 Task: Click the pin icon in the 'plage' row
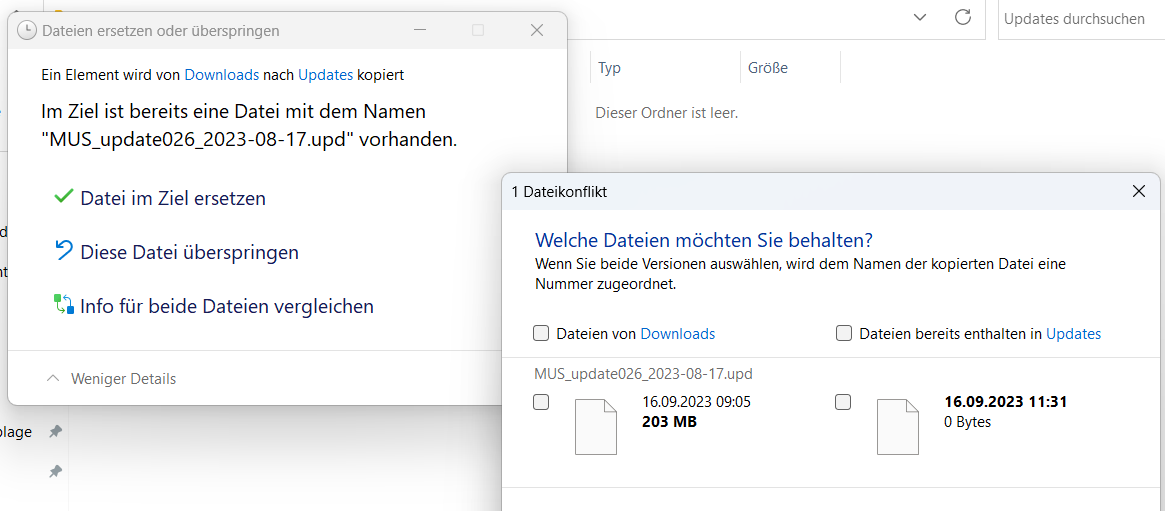[55, 432]
